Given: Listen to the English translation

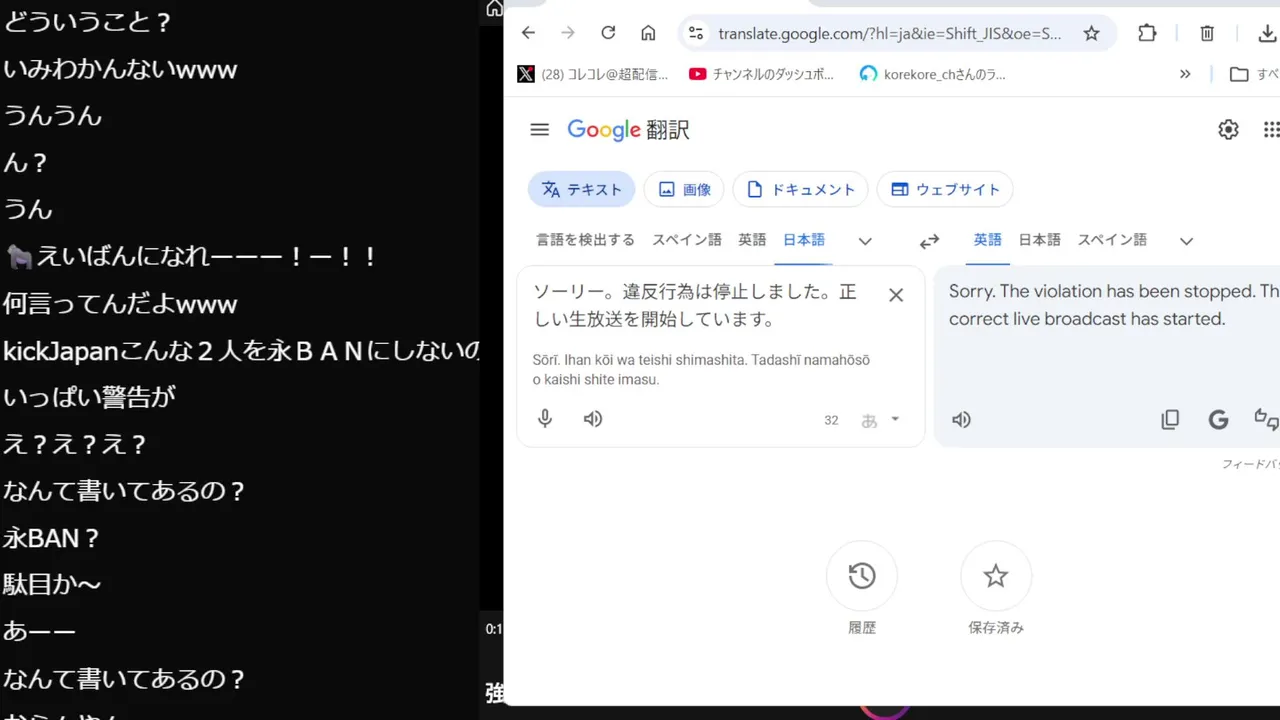Looking at the screenshot, I should tap(961, 420).
